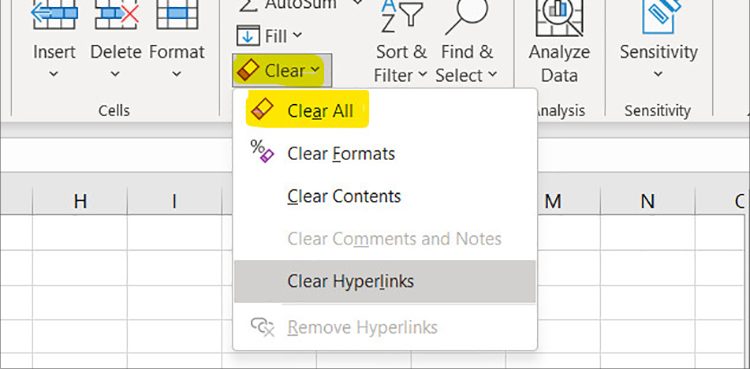This screenshot has height=369, width=750.
Task: Select column N header
Action: [x=647, y=201]
